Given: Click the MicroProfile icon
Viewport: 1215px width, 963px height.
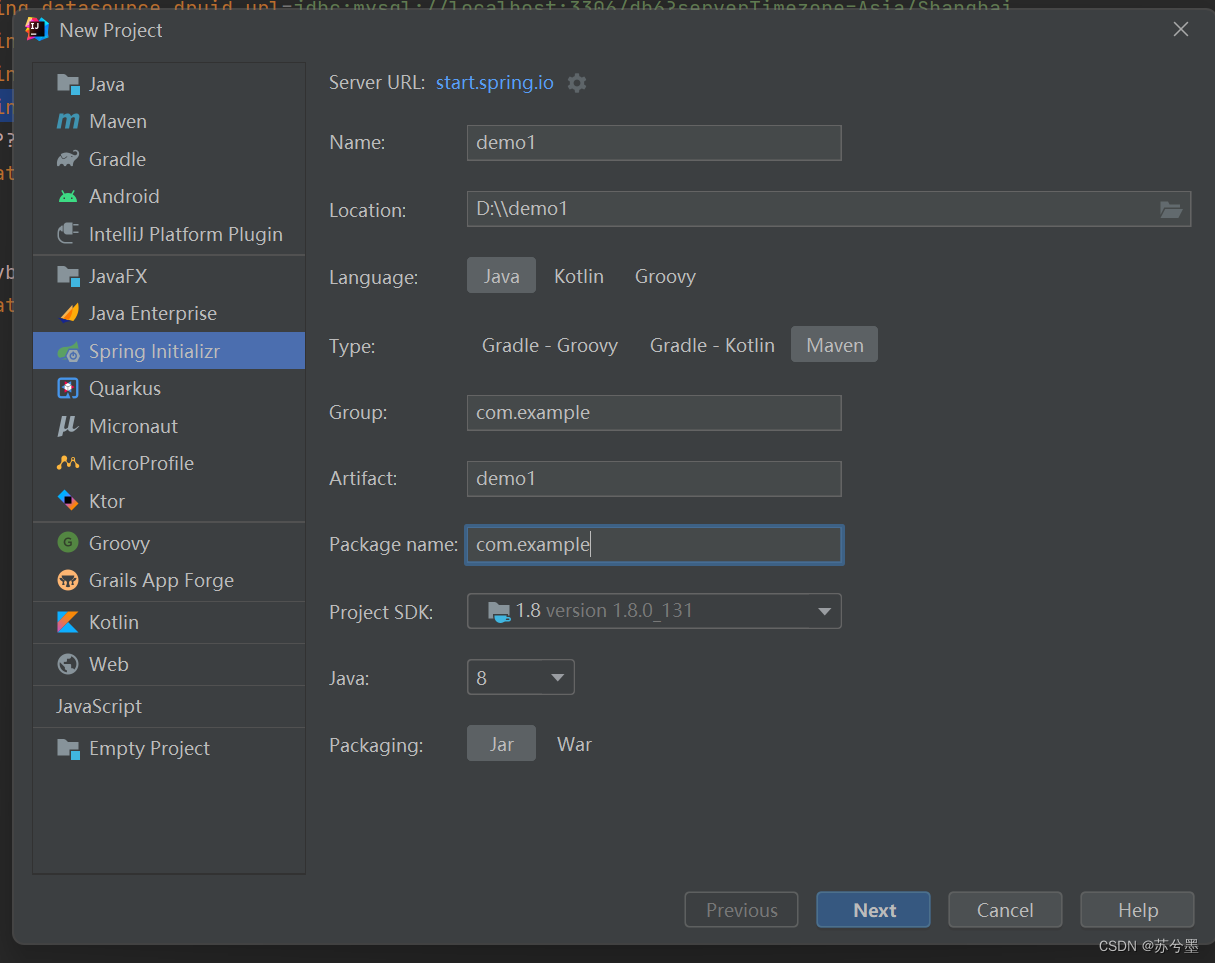Looking at the screenshot, I should click(x=68, y=463).
